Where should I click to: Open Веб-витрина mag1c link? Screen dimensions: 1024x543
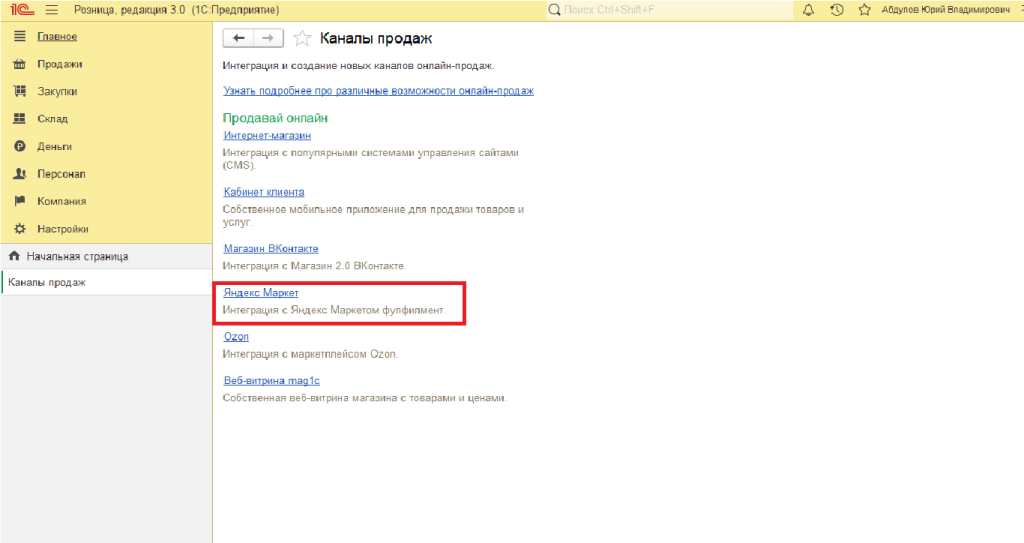click(x=272, y=380)
